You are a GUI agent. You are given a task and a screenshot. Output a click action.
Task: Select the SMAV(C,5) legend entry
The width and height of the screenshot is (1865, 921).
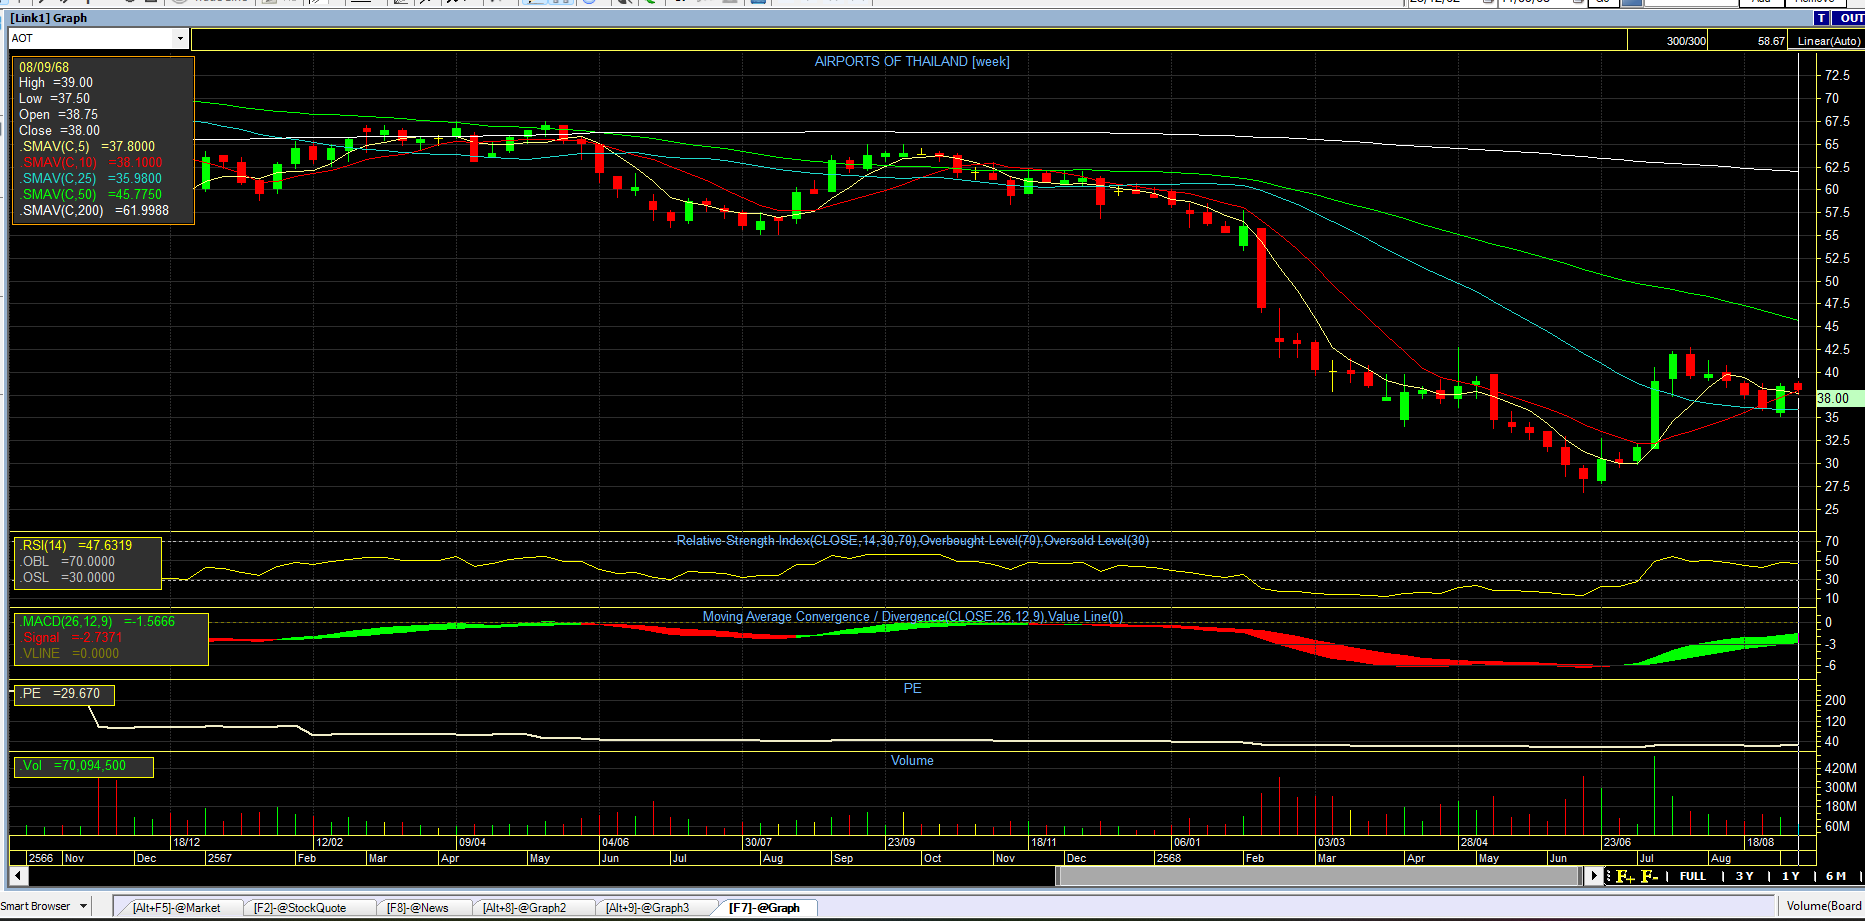coord(88,146)
